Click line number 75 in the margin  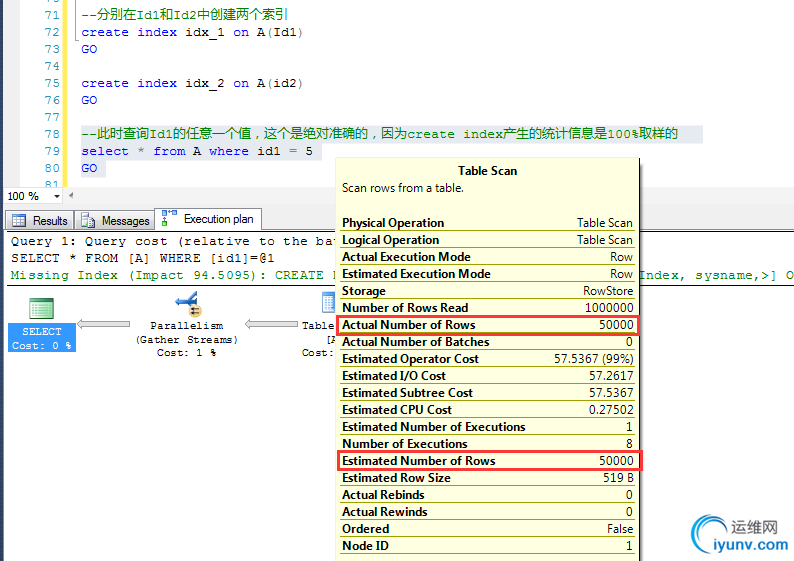pyautogui.click(x=52, y=83)
